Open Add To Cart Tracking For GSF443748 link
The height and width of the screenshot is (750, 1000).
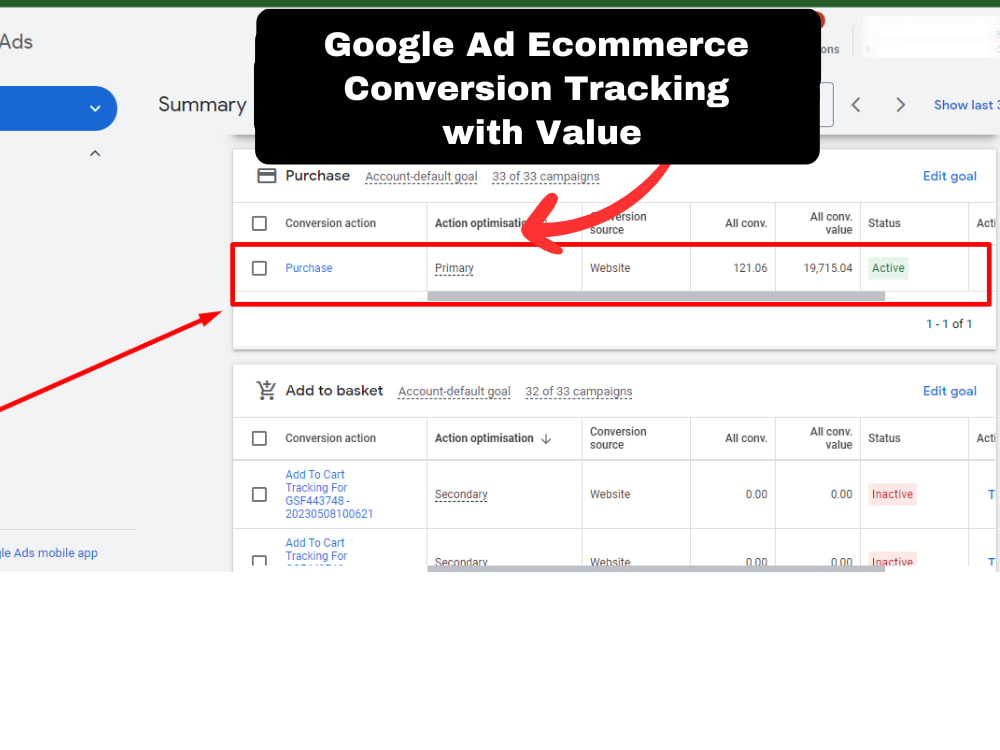pyautogui.click(x=329, y=494)
